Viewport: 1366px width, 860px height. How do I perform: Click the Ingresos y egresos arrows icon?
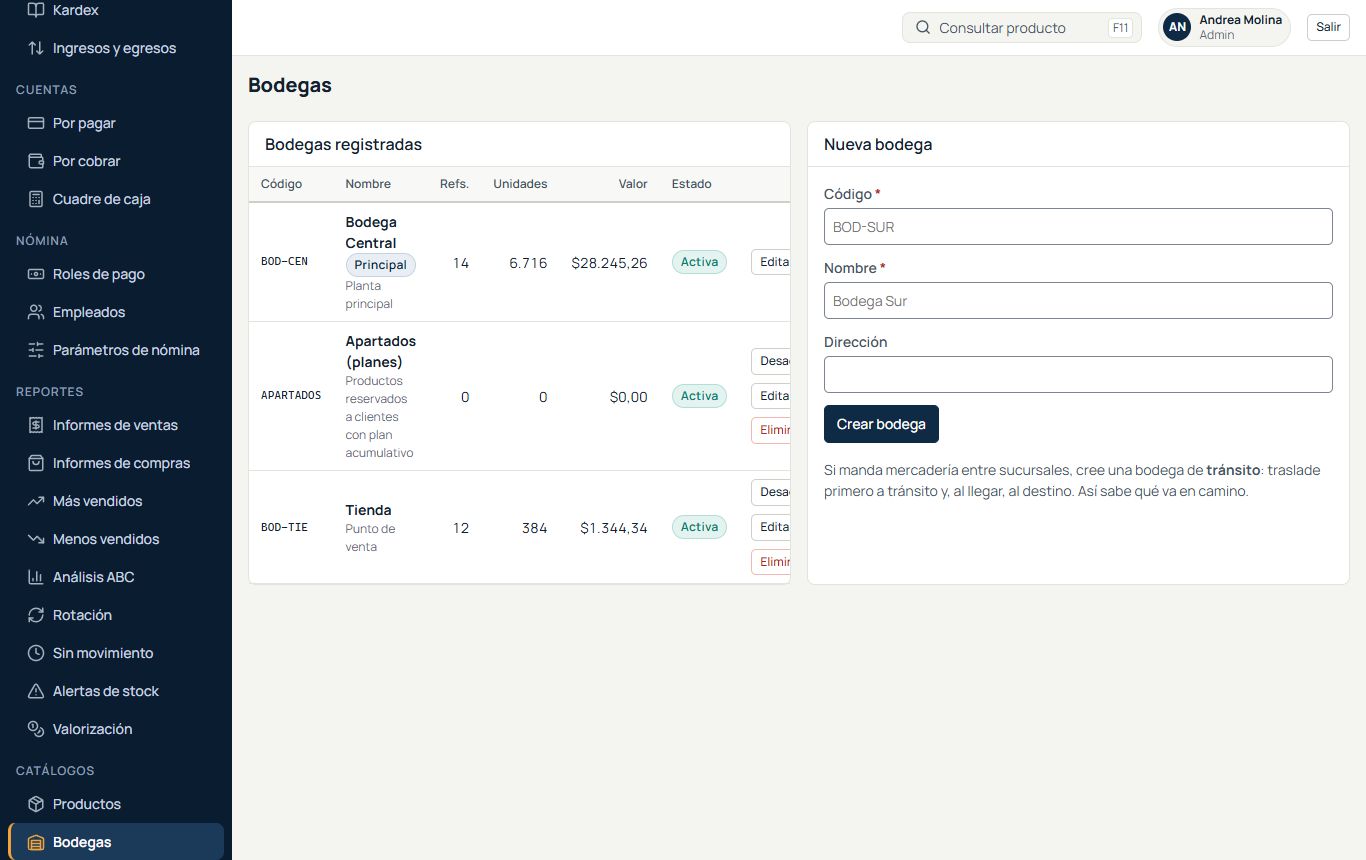pyautogui.click(x=36, y=48)
